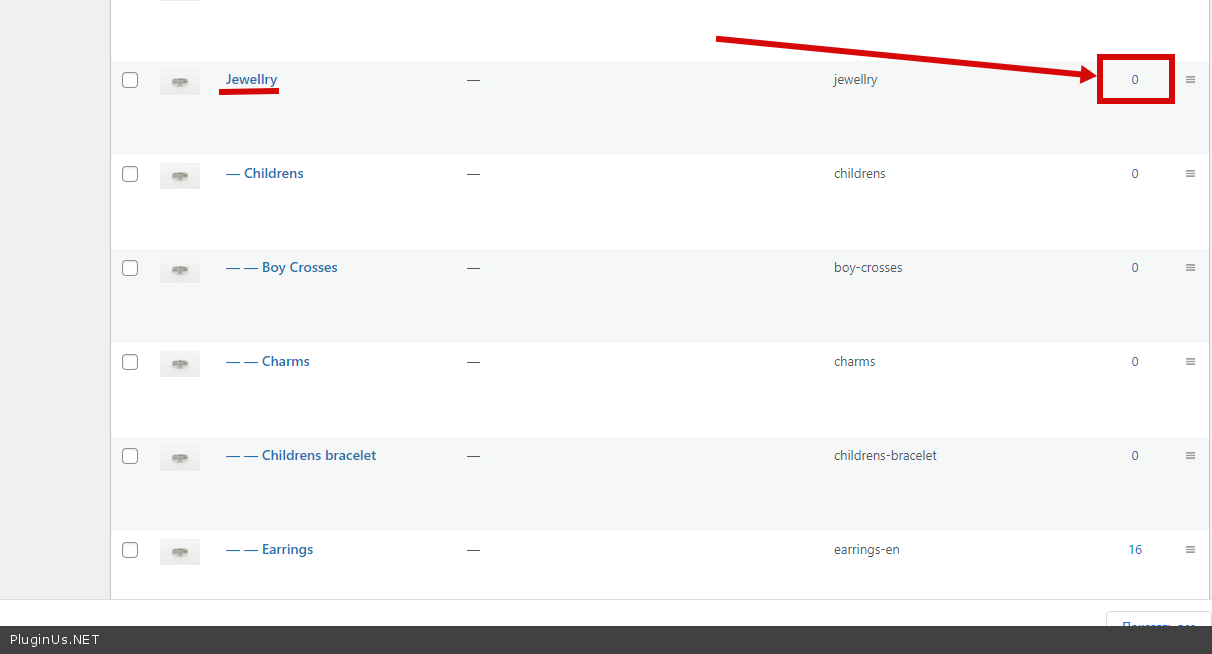Click the drag handle icon for Childrens row
Viewport: 1212px width, 654px height.
point(1190,174)
